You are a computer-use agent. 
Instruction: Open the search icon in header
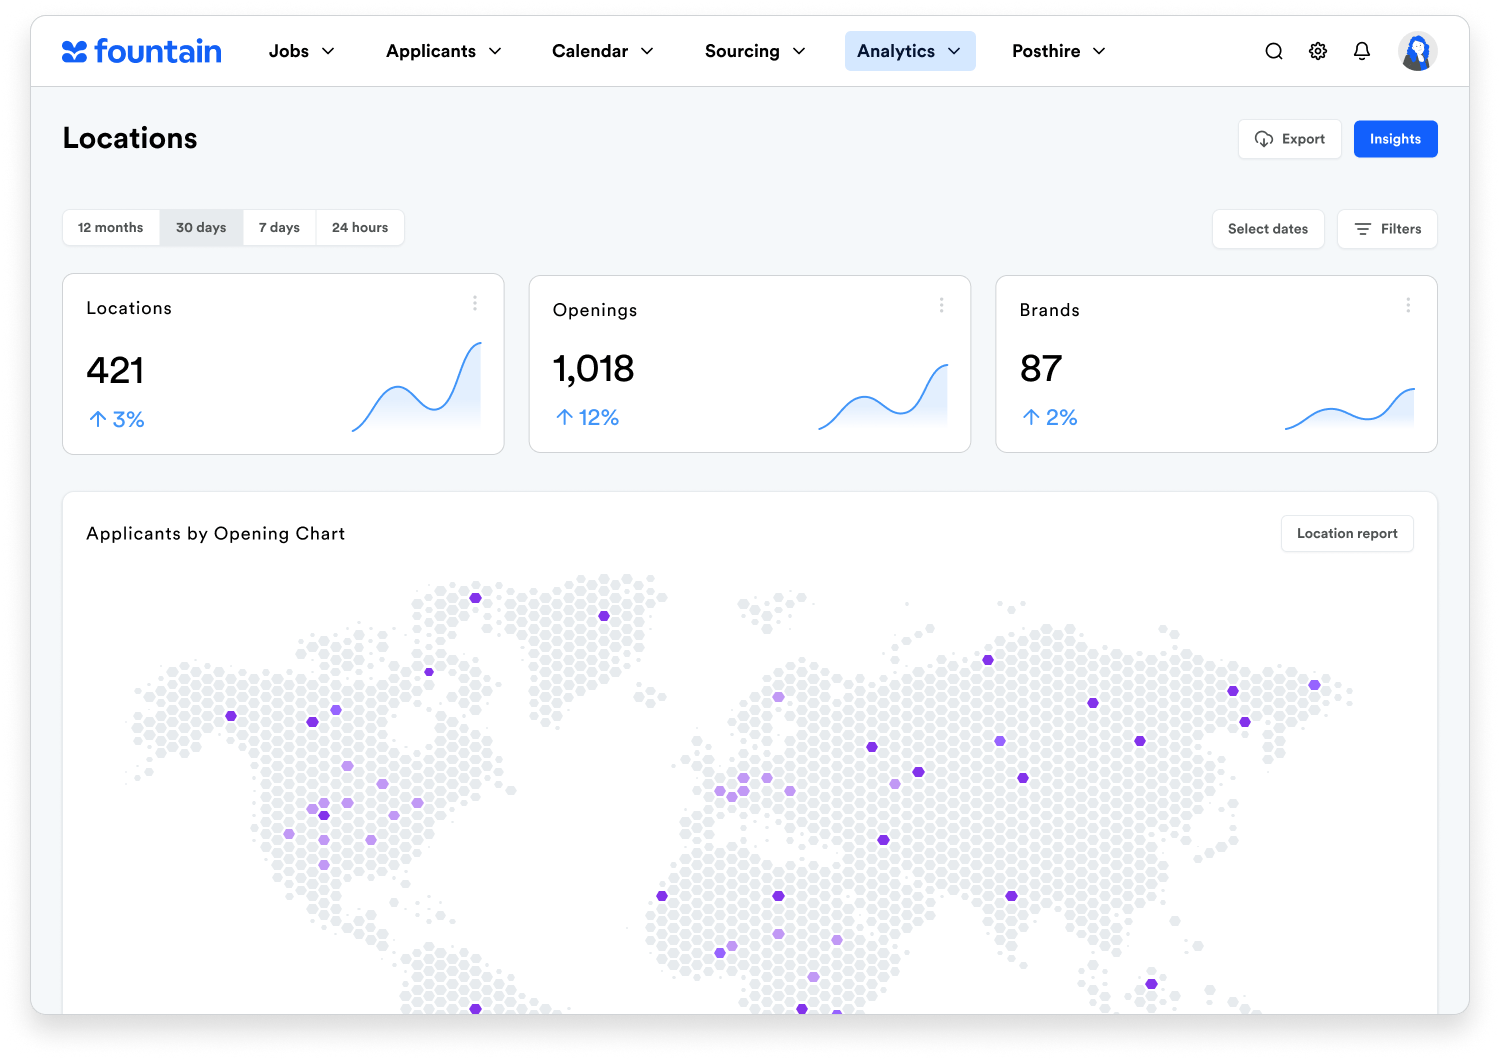click(1273, 51)
